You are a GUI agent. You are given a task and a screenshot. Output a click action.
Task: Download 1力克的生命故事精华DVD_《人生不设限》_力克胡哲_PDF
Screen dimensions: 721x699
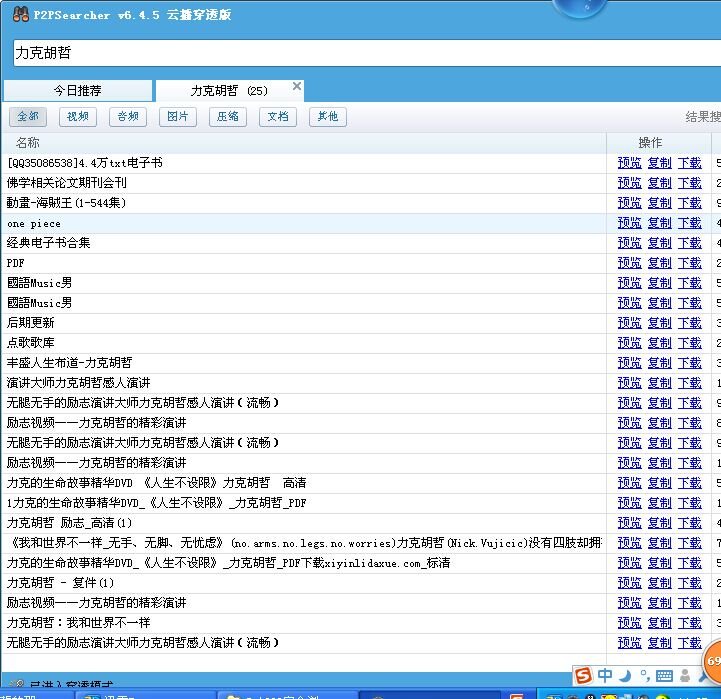(690, 503)
